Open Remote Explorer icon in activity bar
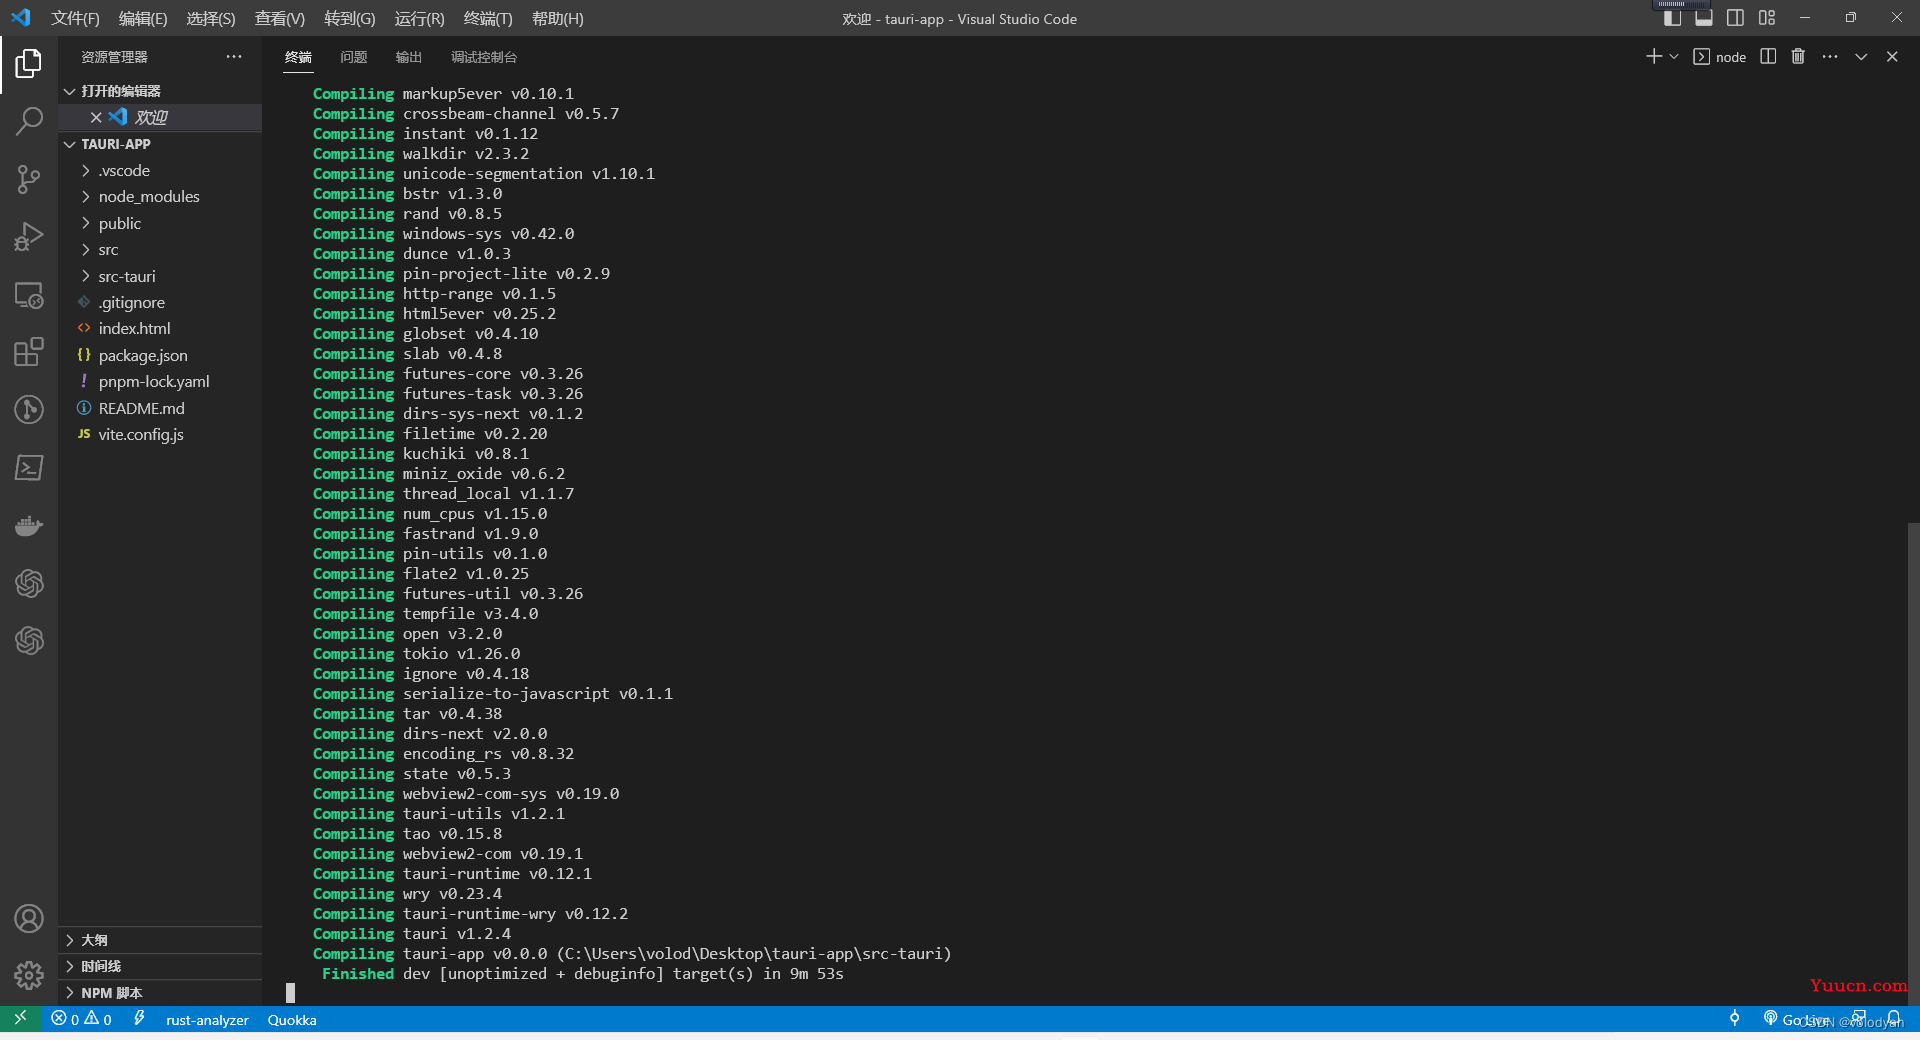This screenshot has width=1920, height=1040. pos(29,295)
